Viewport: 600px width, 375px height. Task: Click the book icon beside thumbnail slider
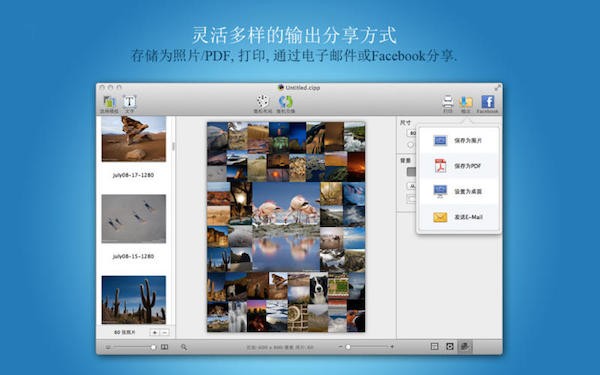(x=165, y=347)
